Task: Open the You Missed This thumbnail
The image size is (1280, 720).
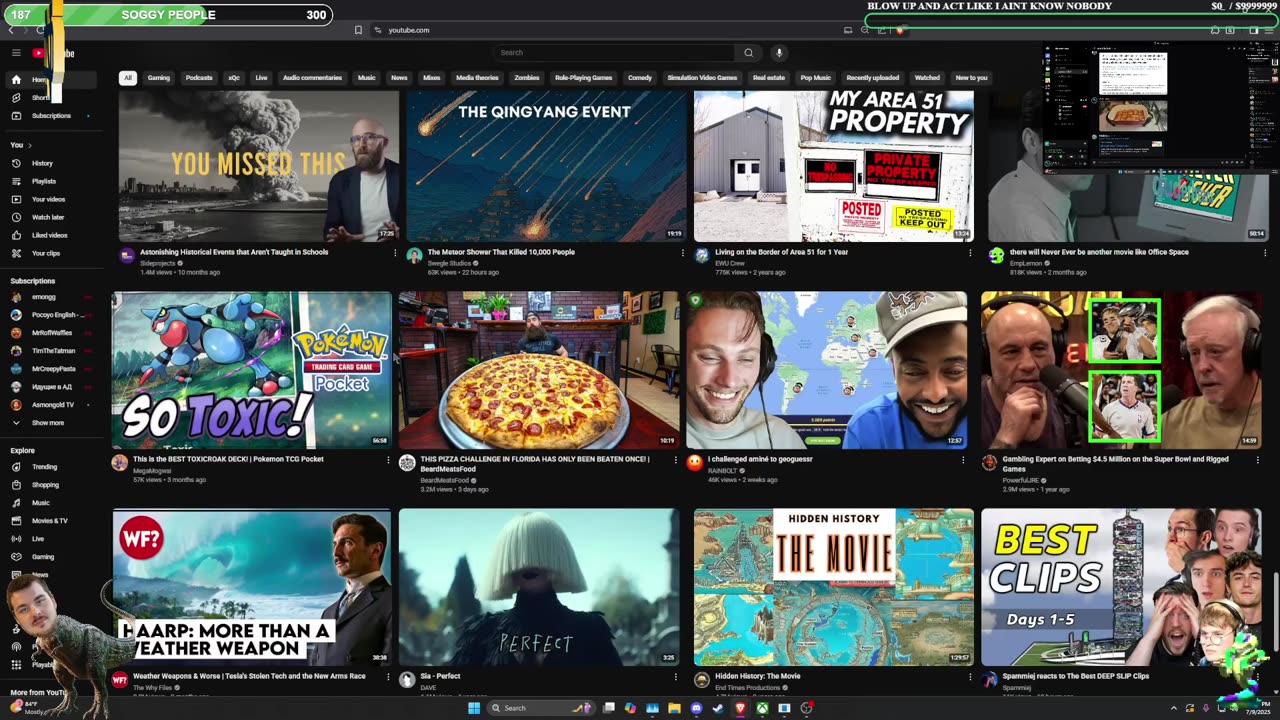Action: point(259,166)
